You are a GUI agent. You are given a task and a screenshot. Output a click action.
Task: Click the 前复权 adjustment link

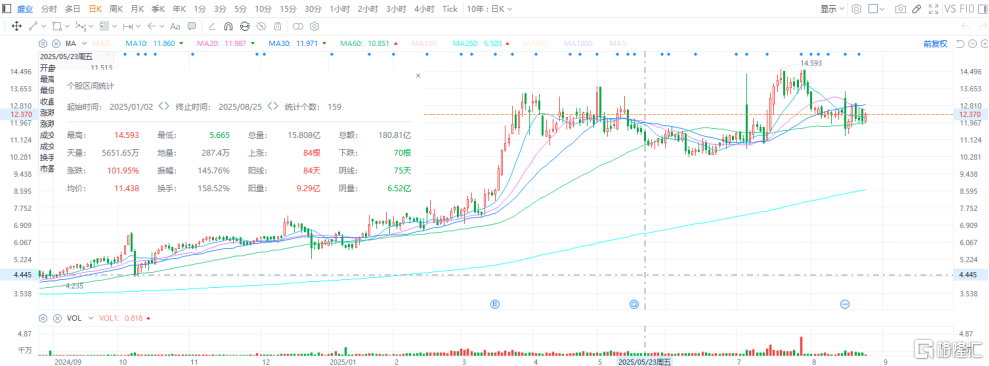[935, 44]
